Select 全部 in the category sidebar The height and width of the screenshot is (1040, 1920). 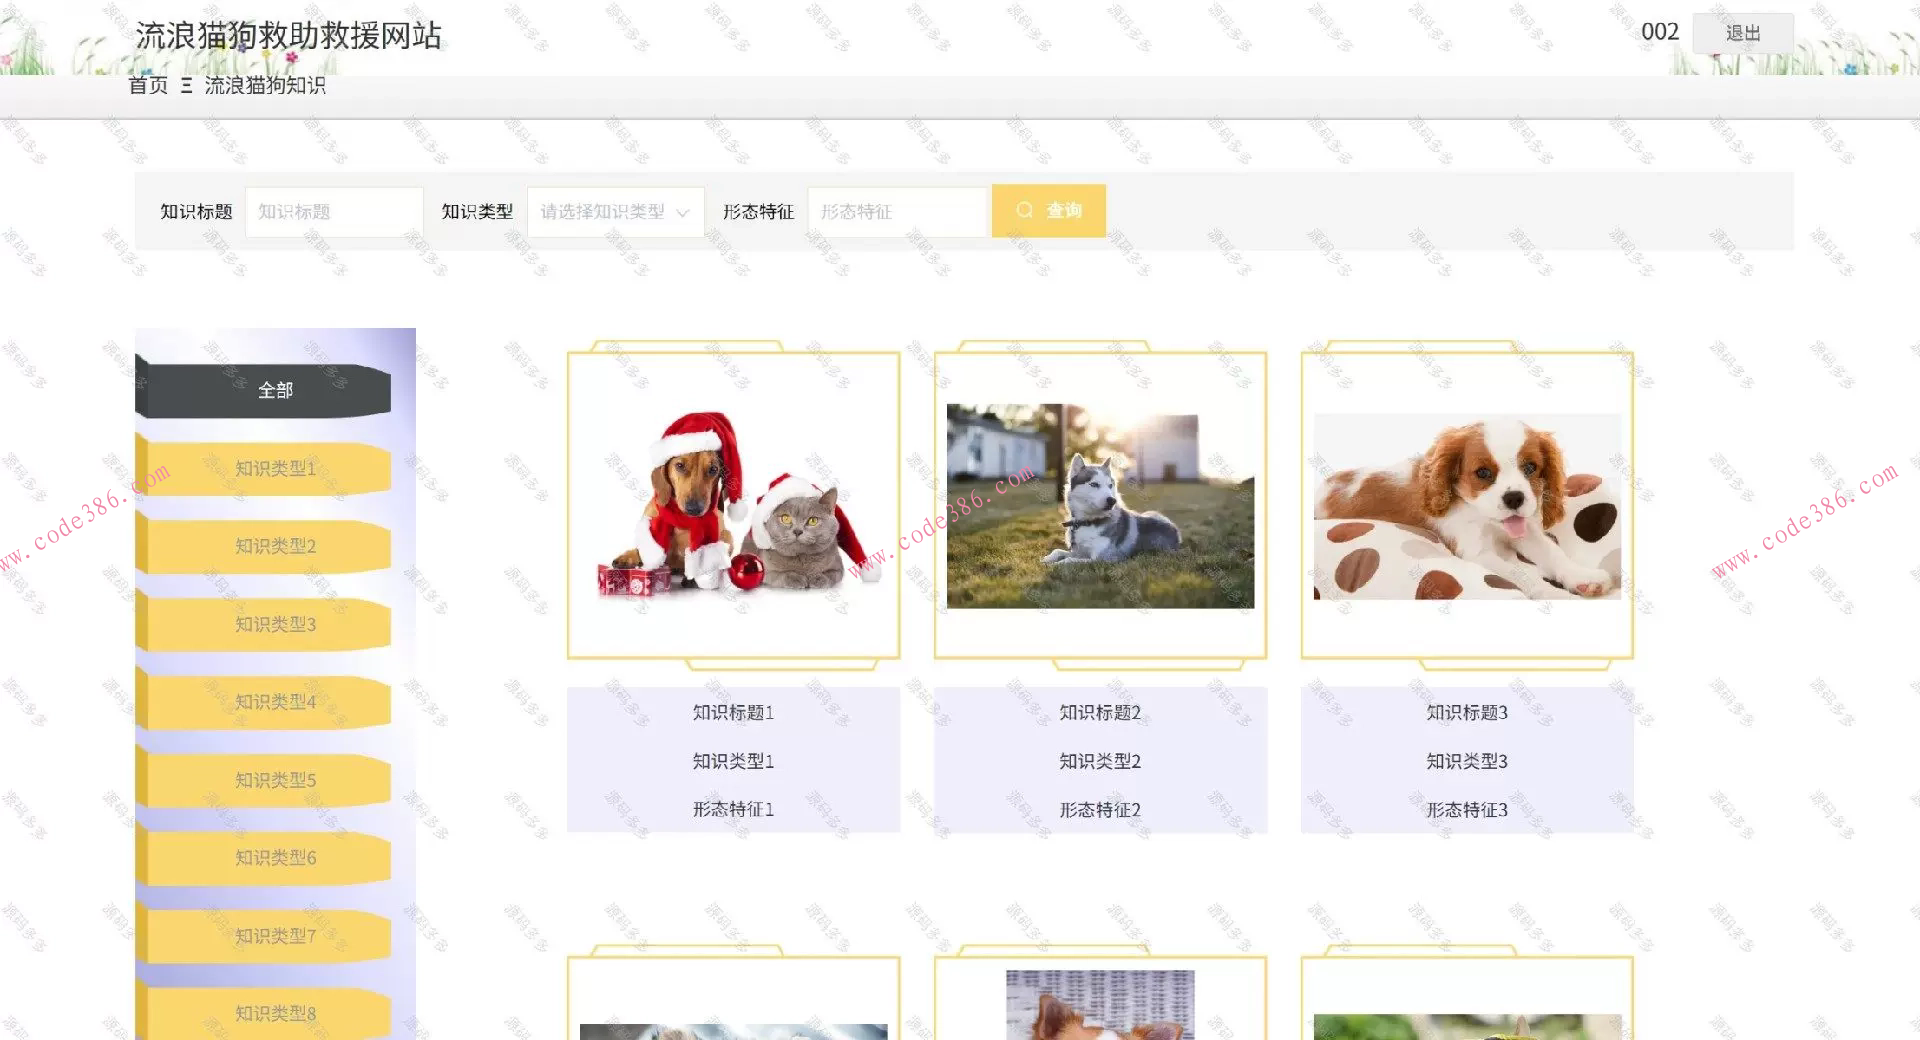(274, 390)
